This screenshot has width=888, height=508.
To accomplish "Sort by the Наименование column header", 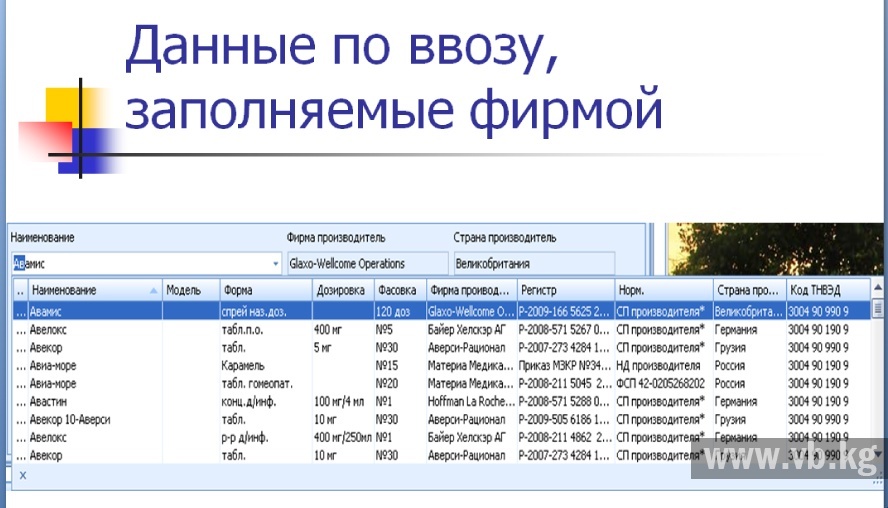I will point(95,291).
